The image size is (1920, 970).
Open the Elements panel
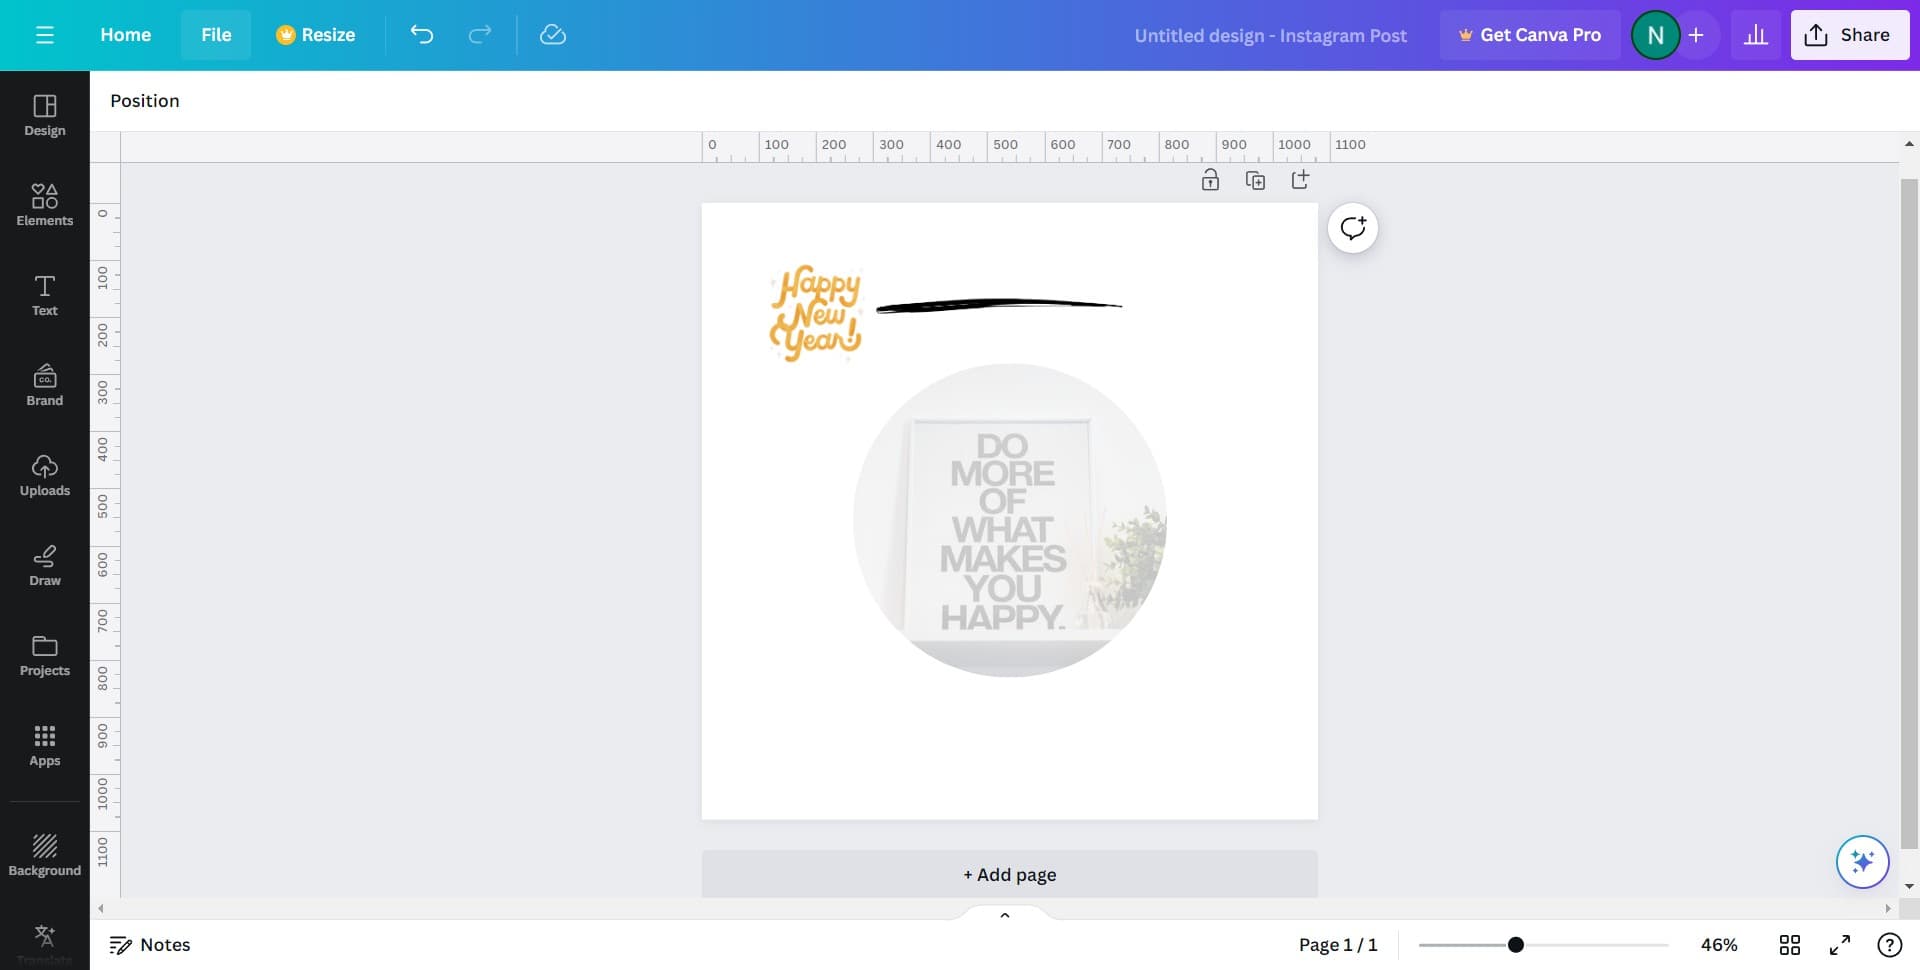44,205
